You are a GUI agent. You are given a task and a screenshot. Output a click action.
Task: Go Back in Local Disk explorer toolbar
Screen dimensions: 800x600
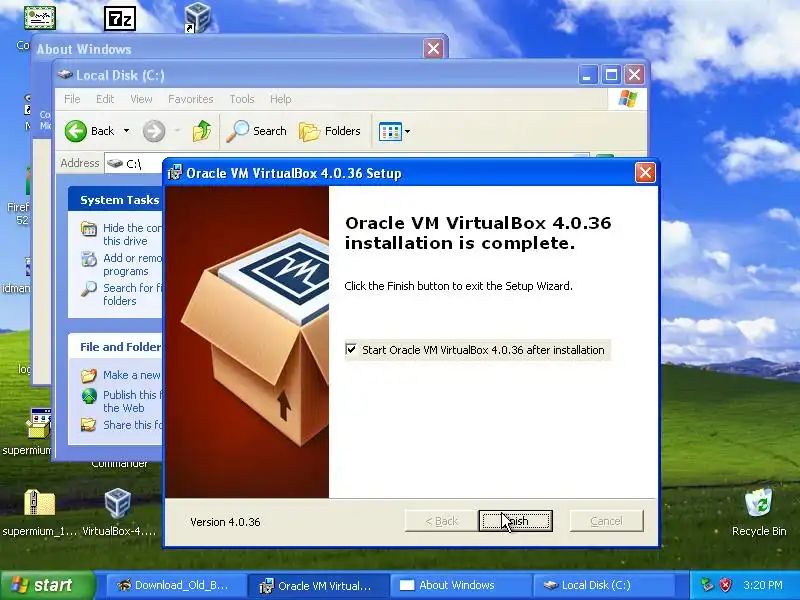(89, 131)
